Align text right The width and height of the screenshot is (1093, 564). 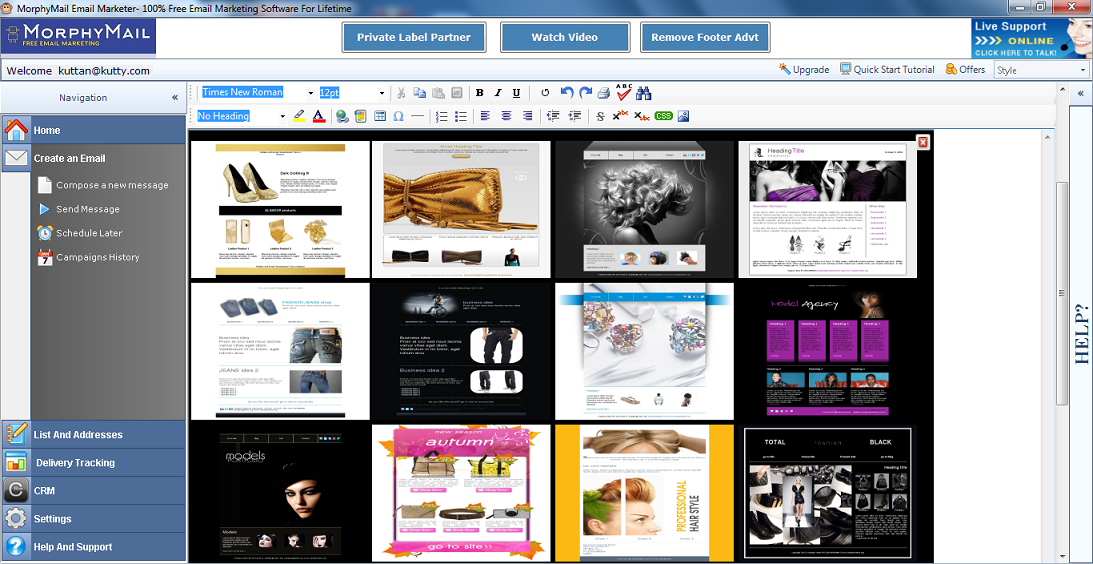(527, 116)
